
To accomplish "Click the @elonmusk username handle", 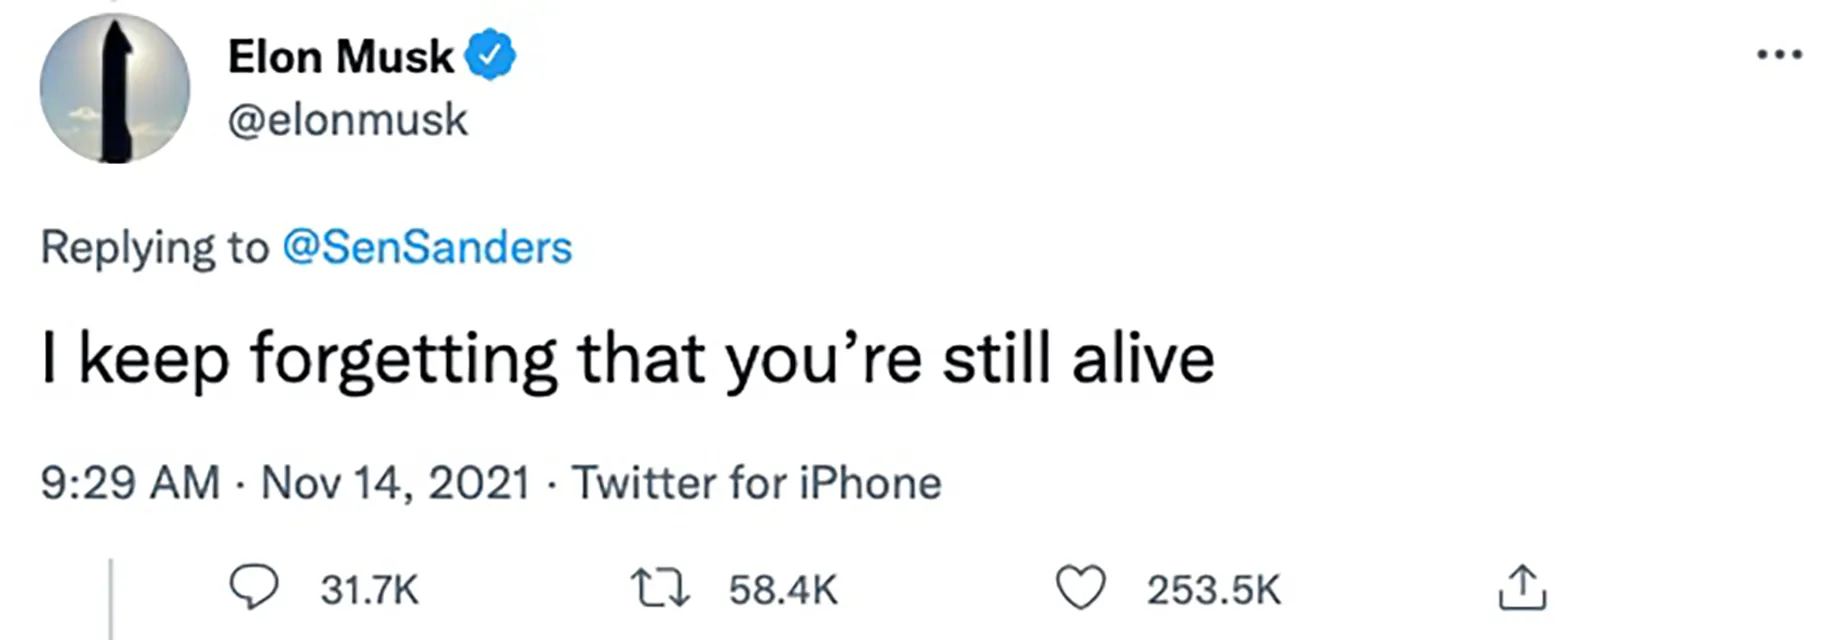I will tap(347, 120).
